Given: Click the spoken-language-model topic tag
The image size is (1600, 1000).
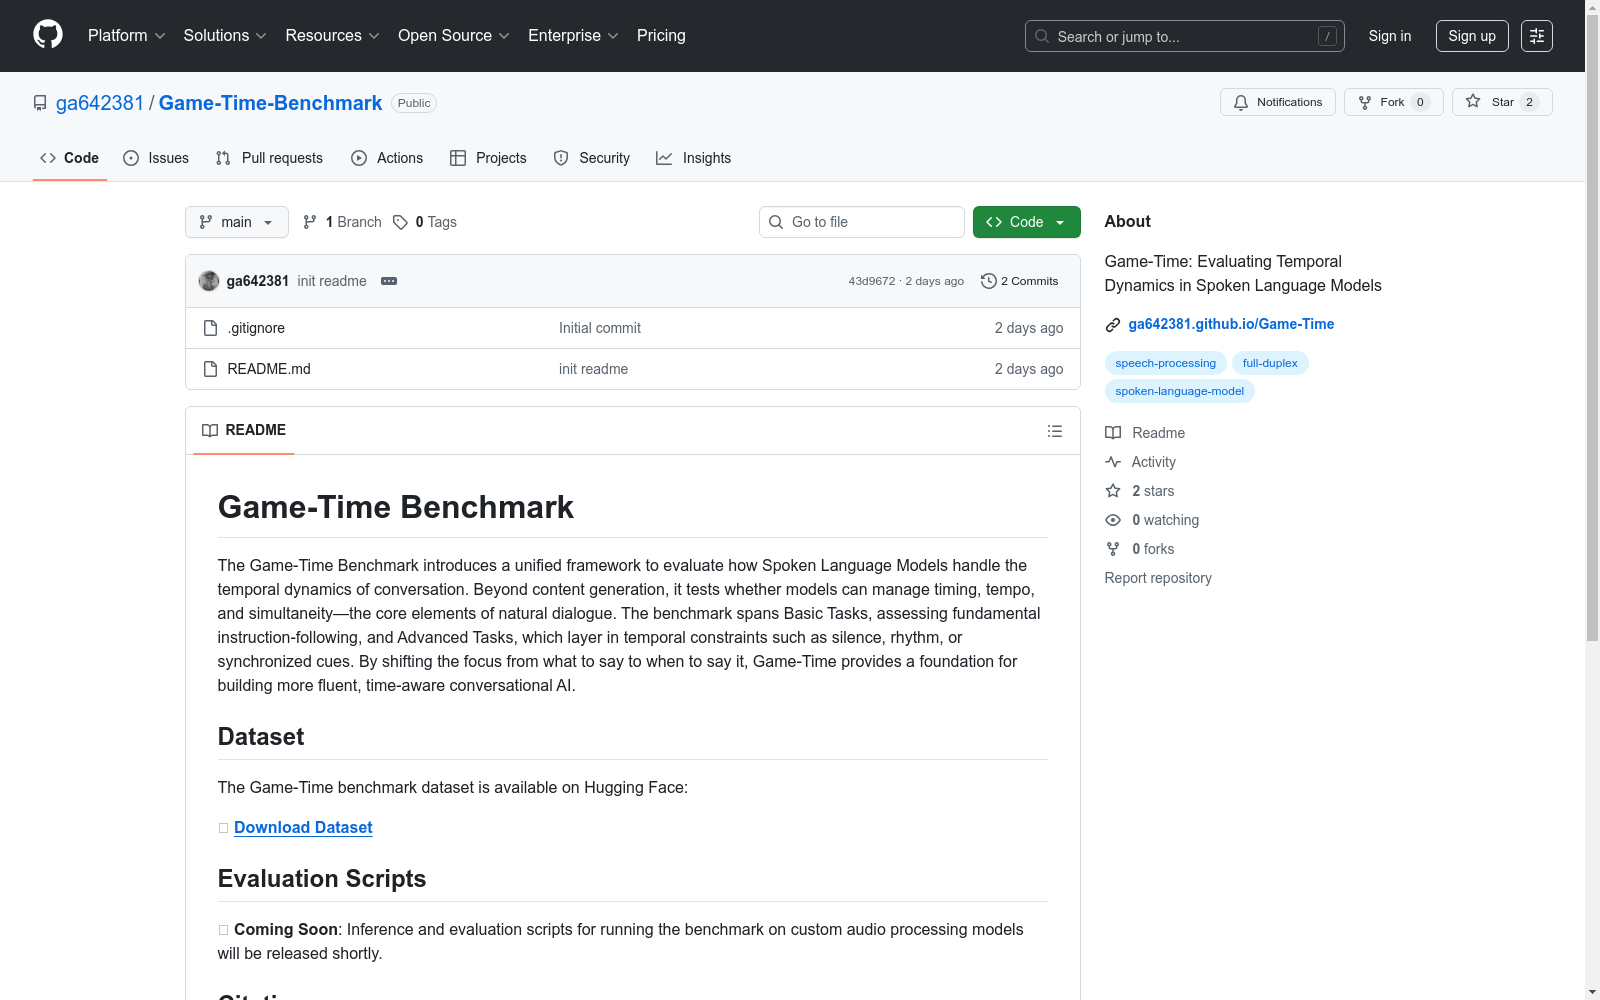Looking at the screenshot, I should [x=1180, y=391].
